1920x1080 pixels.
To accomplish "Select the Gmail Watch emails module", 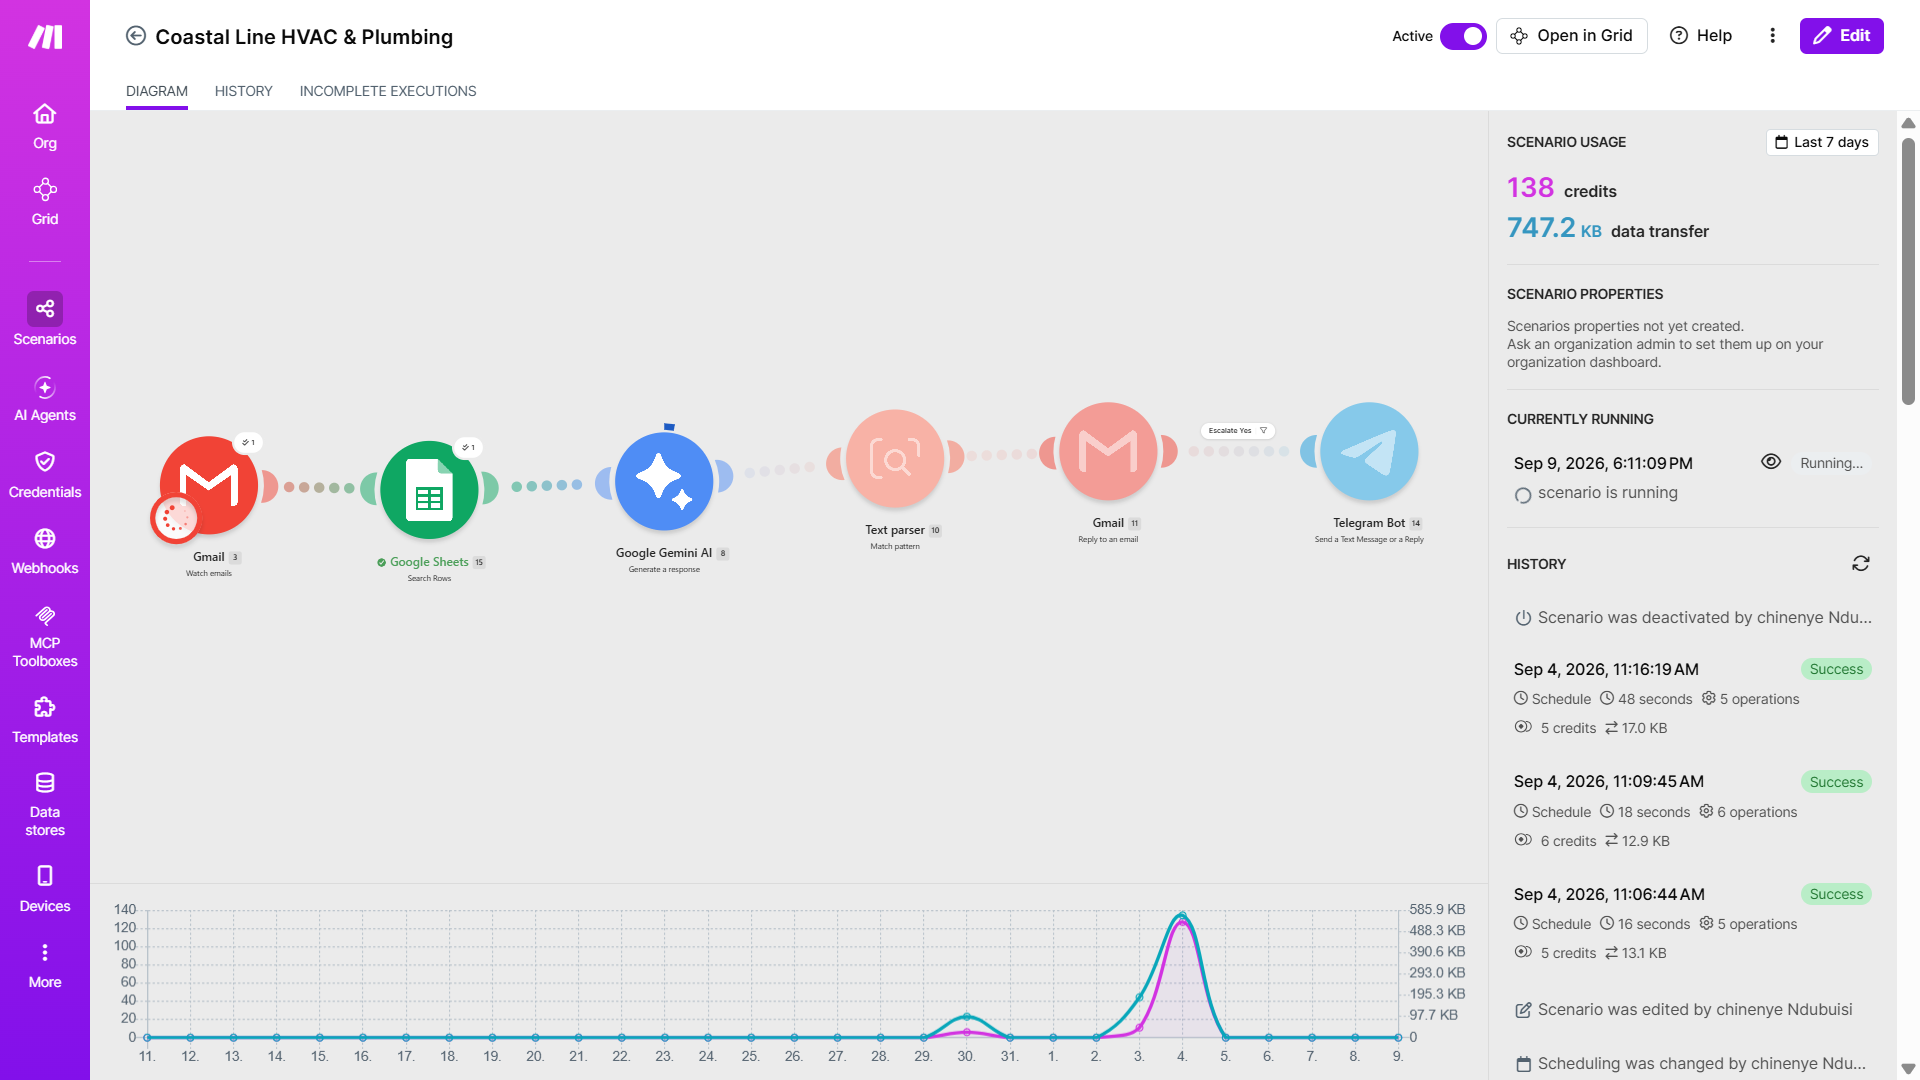I will [209, 485].
